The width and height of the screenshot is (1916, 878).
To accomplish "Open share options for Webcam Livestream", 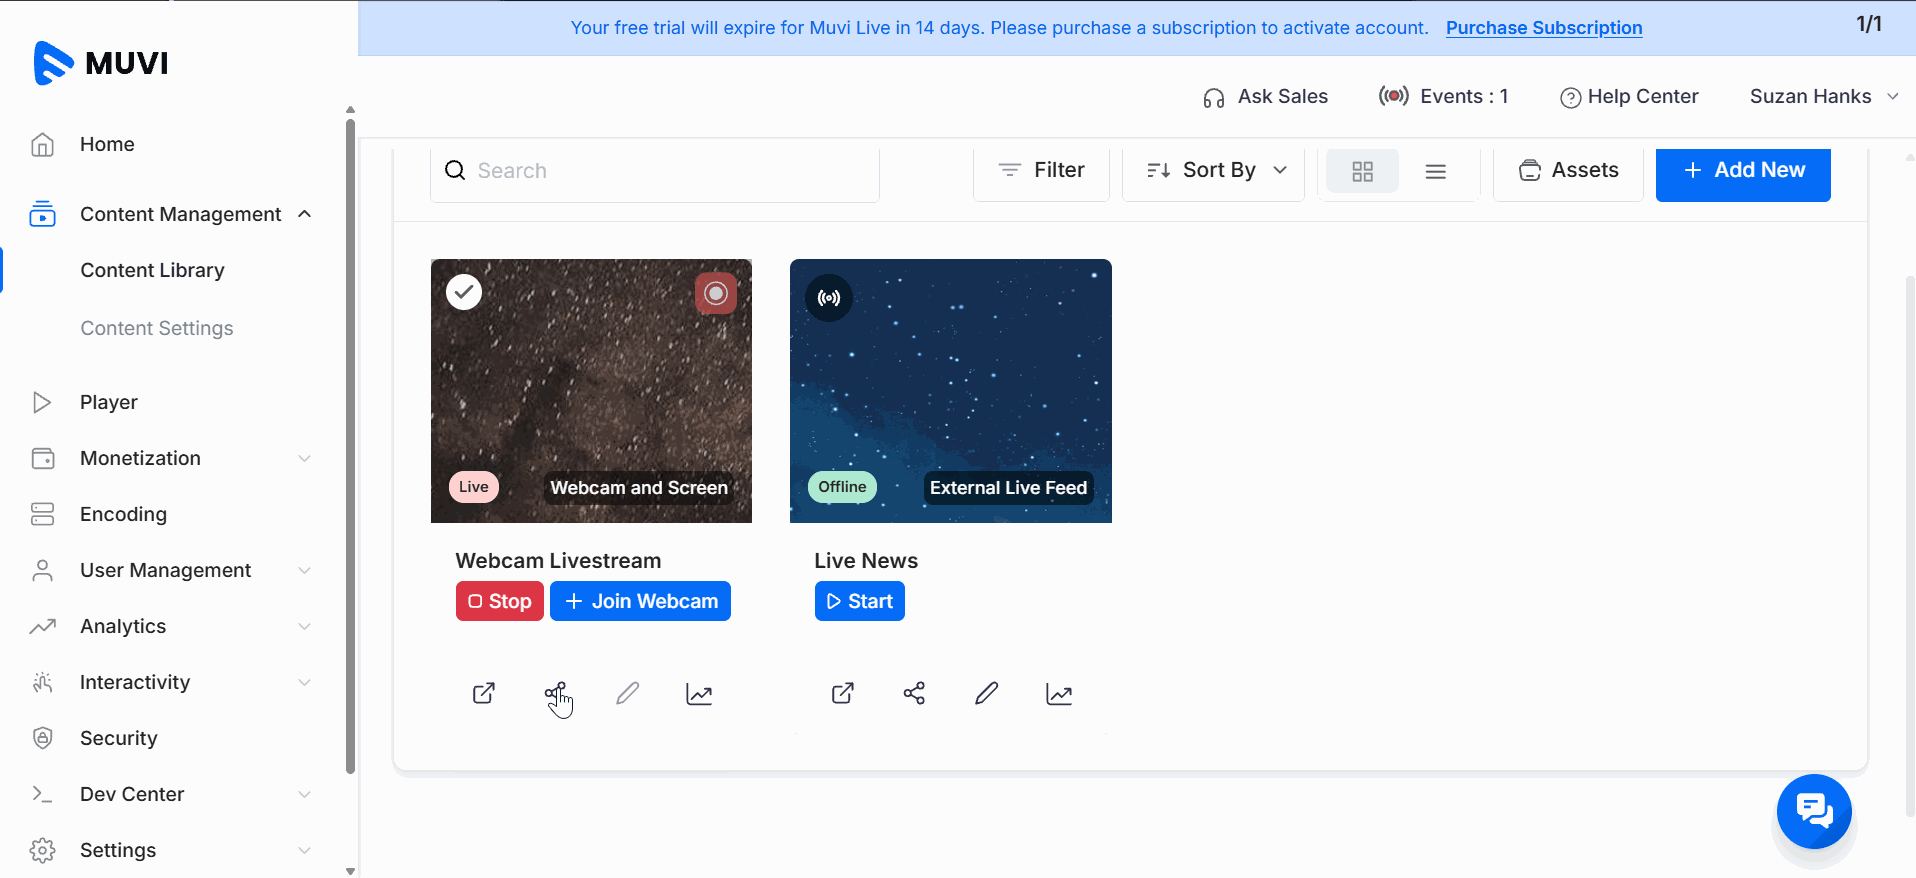I will tap(556, 693).
